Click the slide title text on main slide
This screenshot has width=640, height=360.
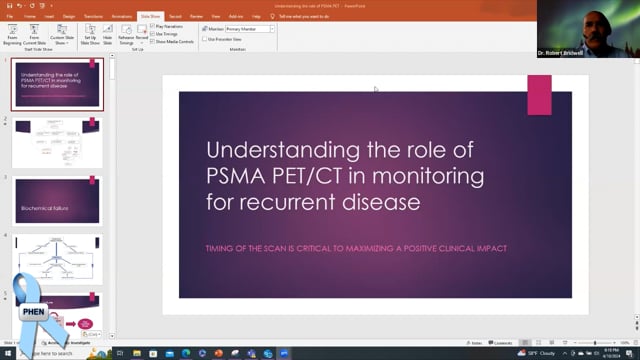coord(345,176)
